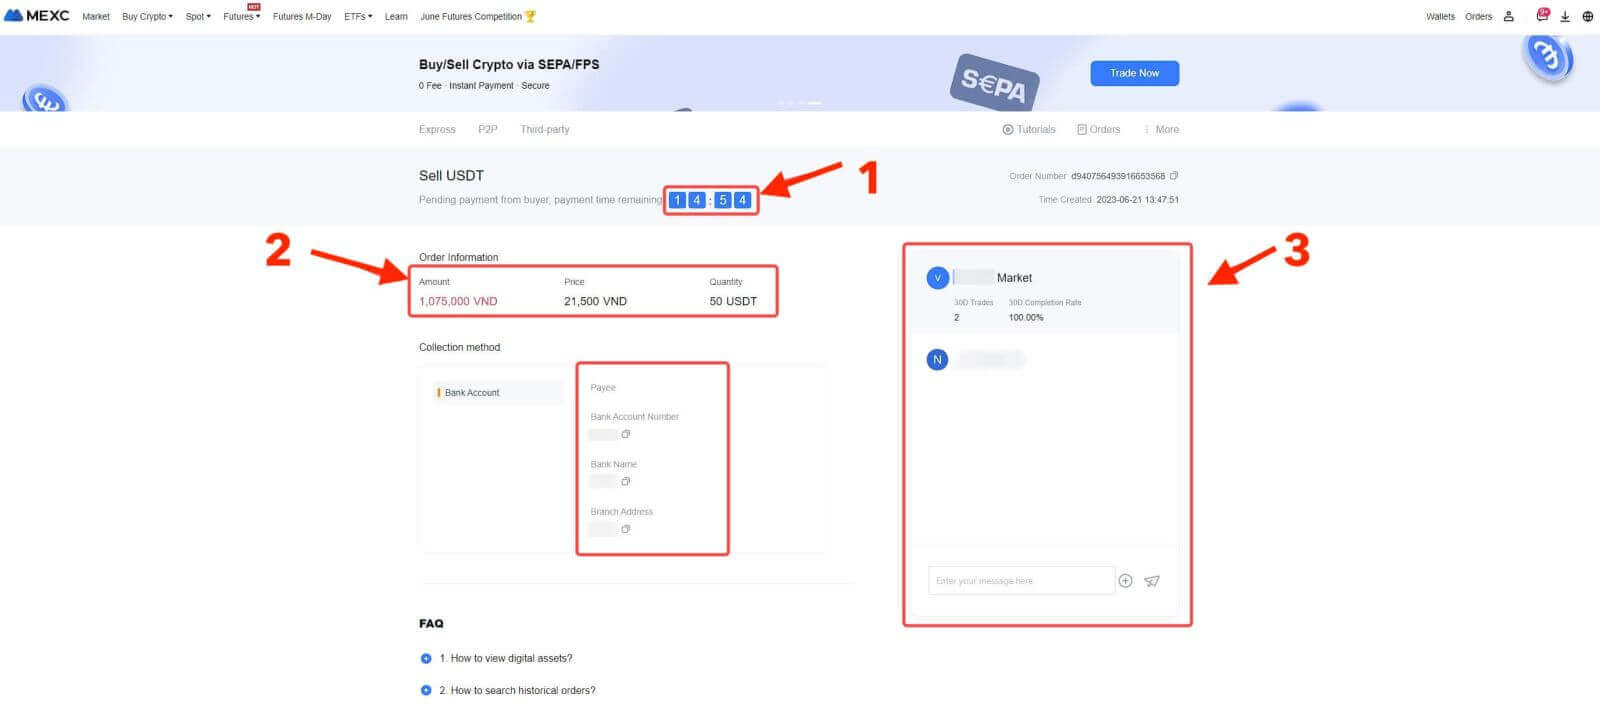Expand FAQ How to search historical orders
This screenshot has height=708, width=1600.
pyautogui.click(x=508, y=690)
